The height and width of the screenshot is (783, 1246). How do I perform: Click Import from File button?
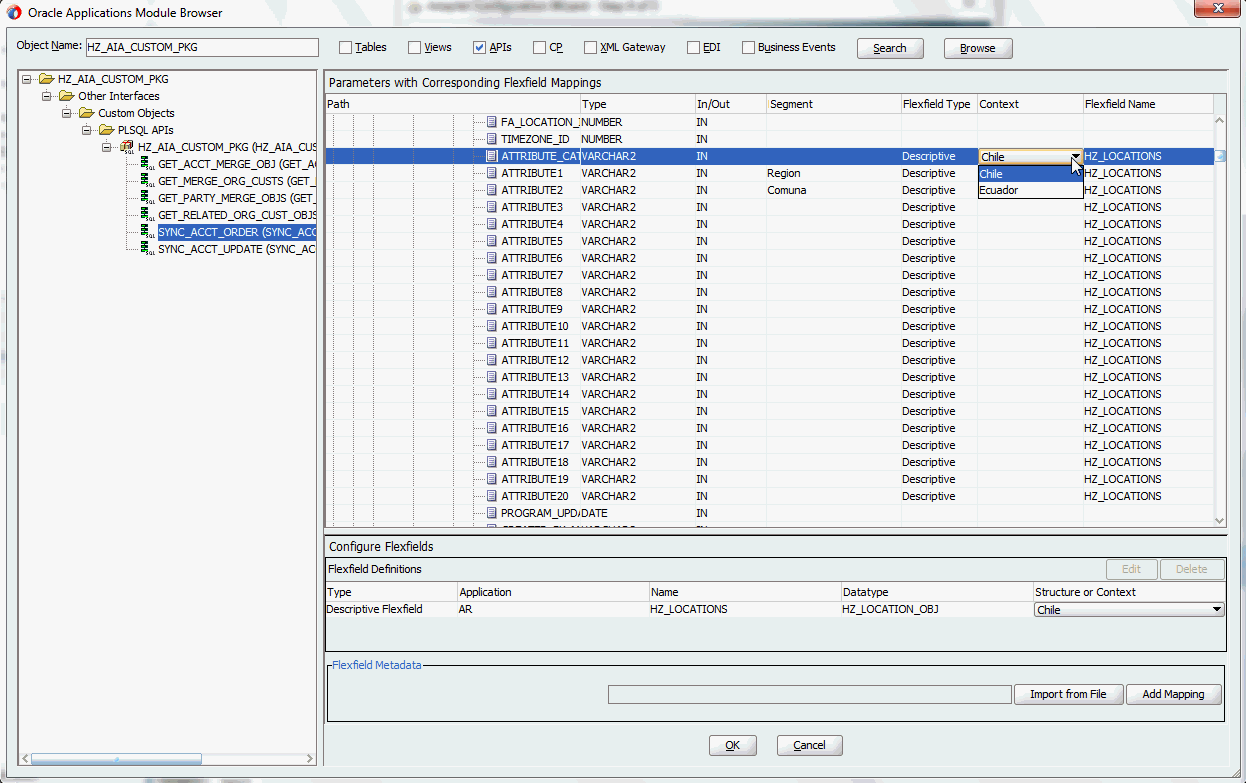click(x=1068, y=694)
